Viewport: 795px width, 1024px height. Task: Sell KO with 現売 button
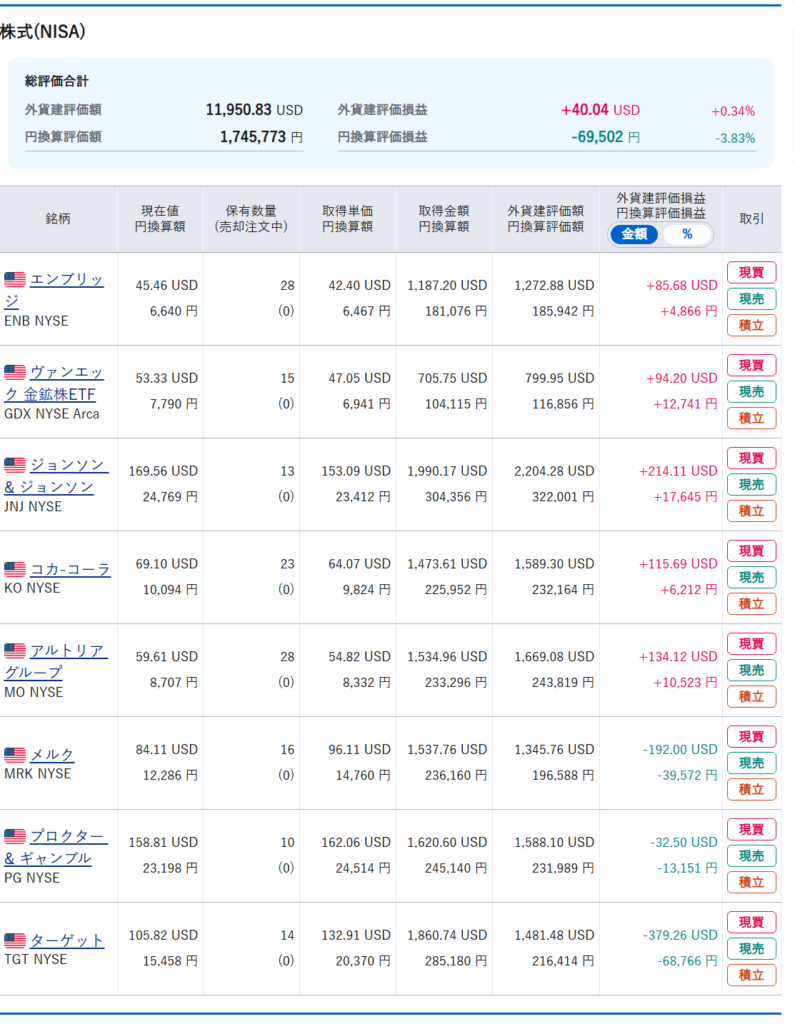point(751,577)
